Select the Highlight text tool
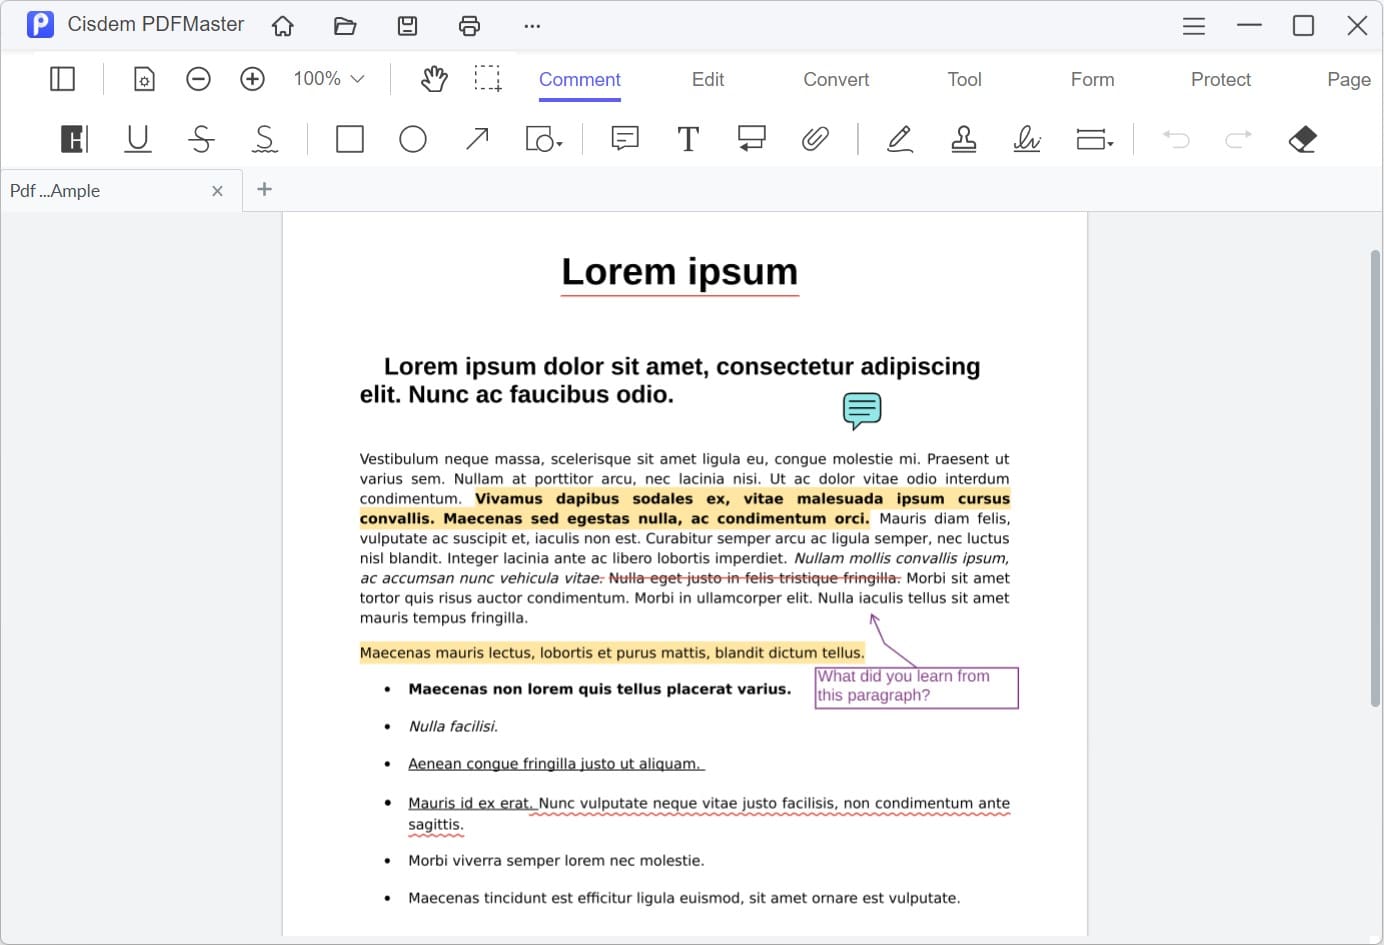 pyautogui.click(x=73, y=139)
